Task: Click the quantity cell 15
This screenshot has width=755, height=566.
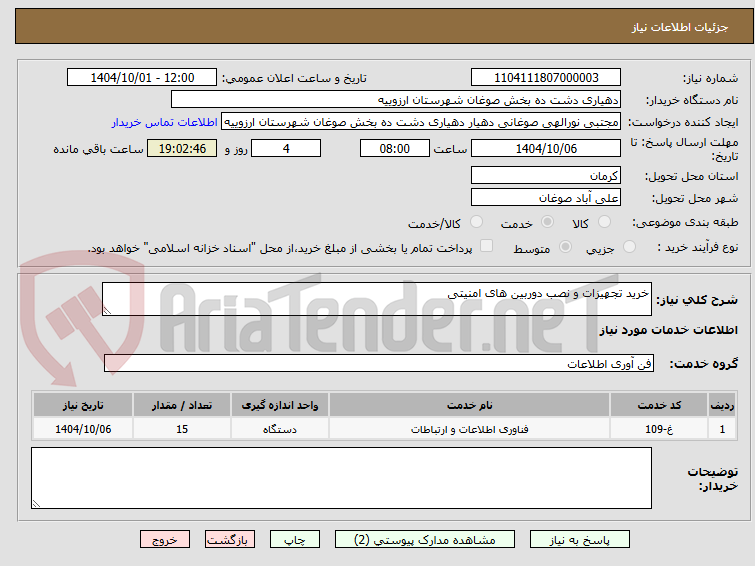Action: click(x=182, y=429)
